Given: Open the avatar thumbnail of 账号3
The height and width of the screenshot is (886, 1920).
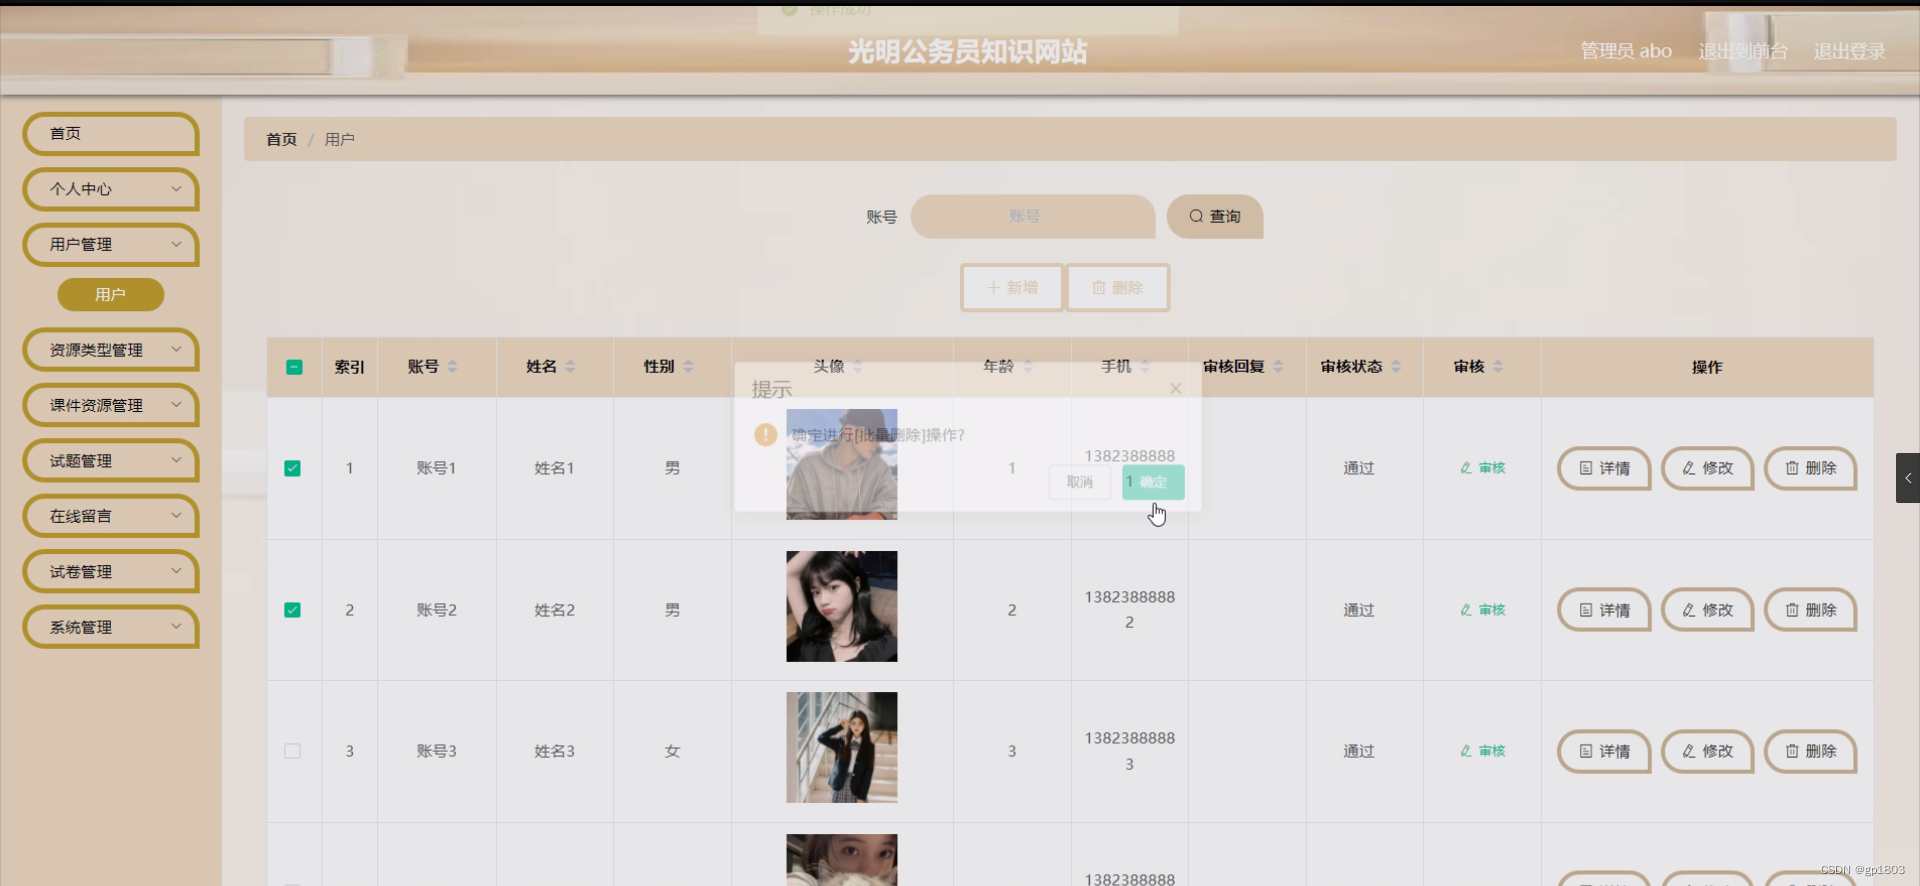Looking at the screenshot, I should point(842,747).
